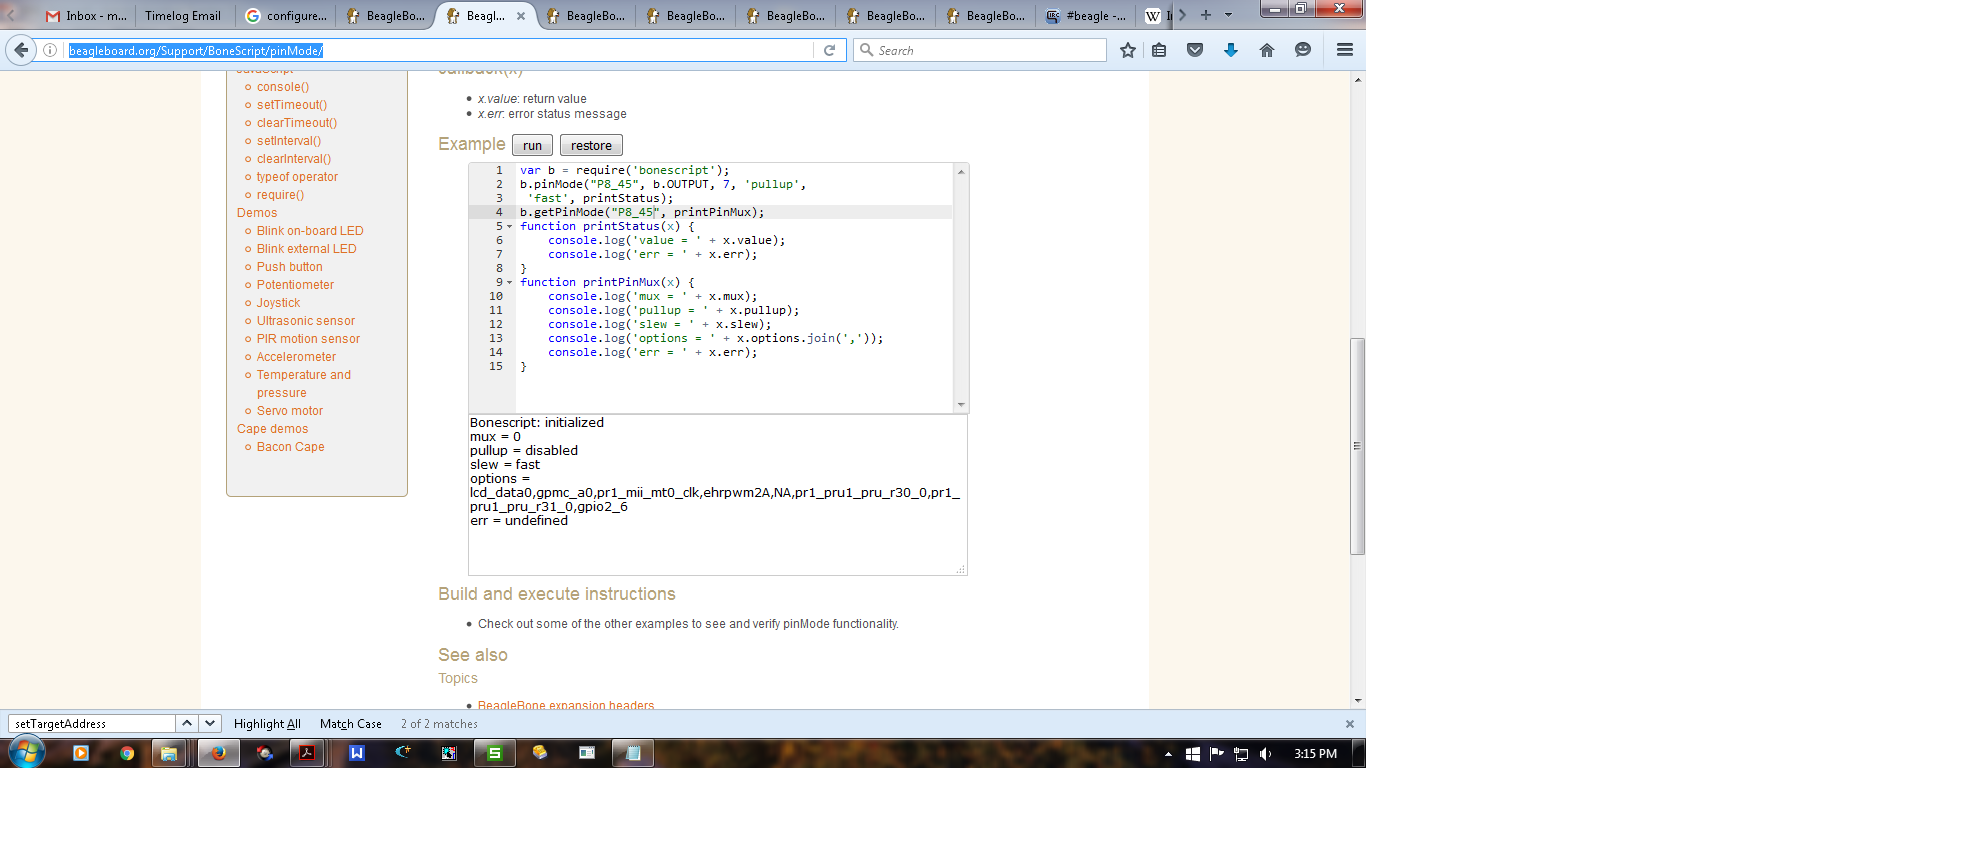Open the list all tabs dropdown
The image size is (1976, 848).
[1228, 15]
